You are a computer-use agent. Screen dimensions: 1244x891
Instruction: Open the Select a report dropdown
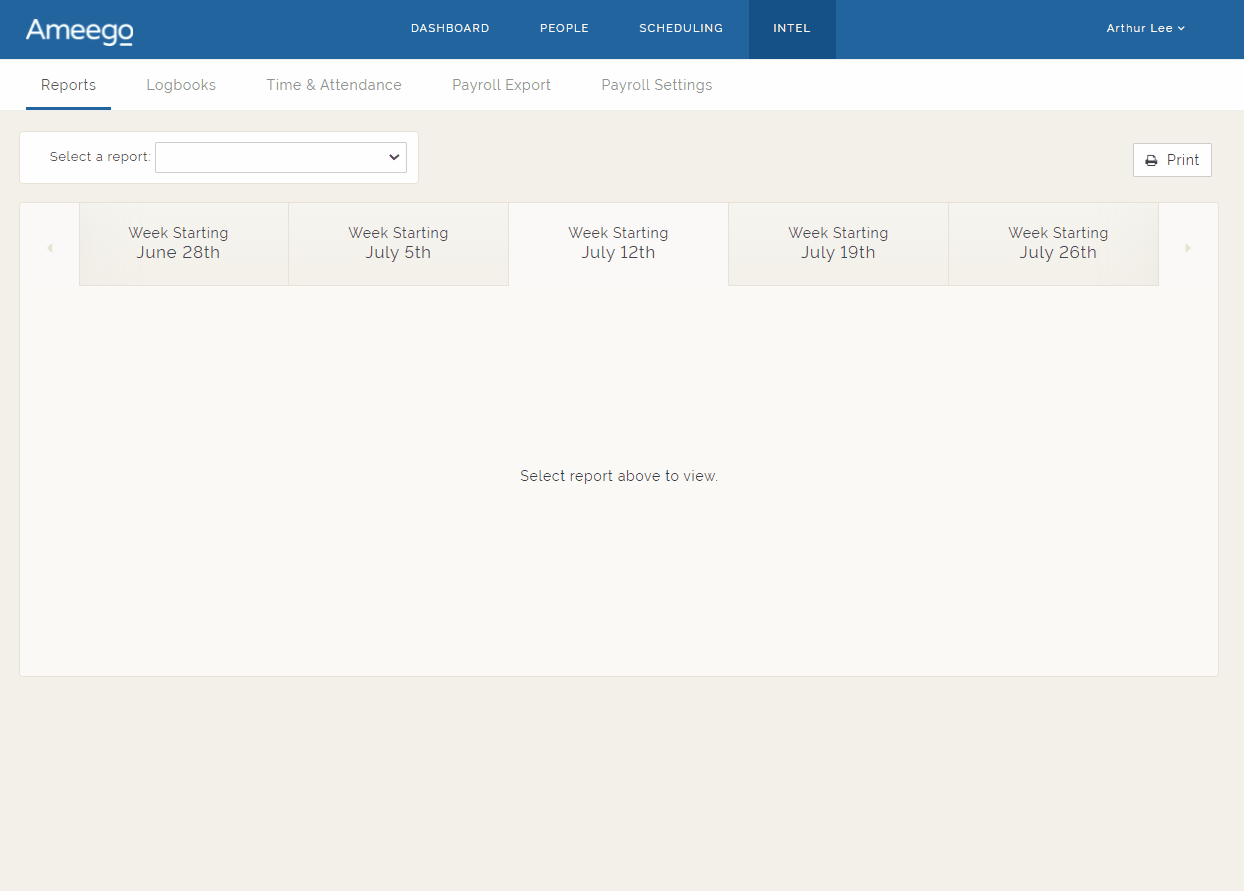click(280, 157)
